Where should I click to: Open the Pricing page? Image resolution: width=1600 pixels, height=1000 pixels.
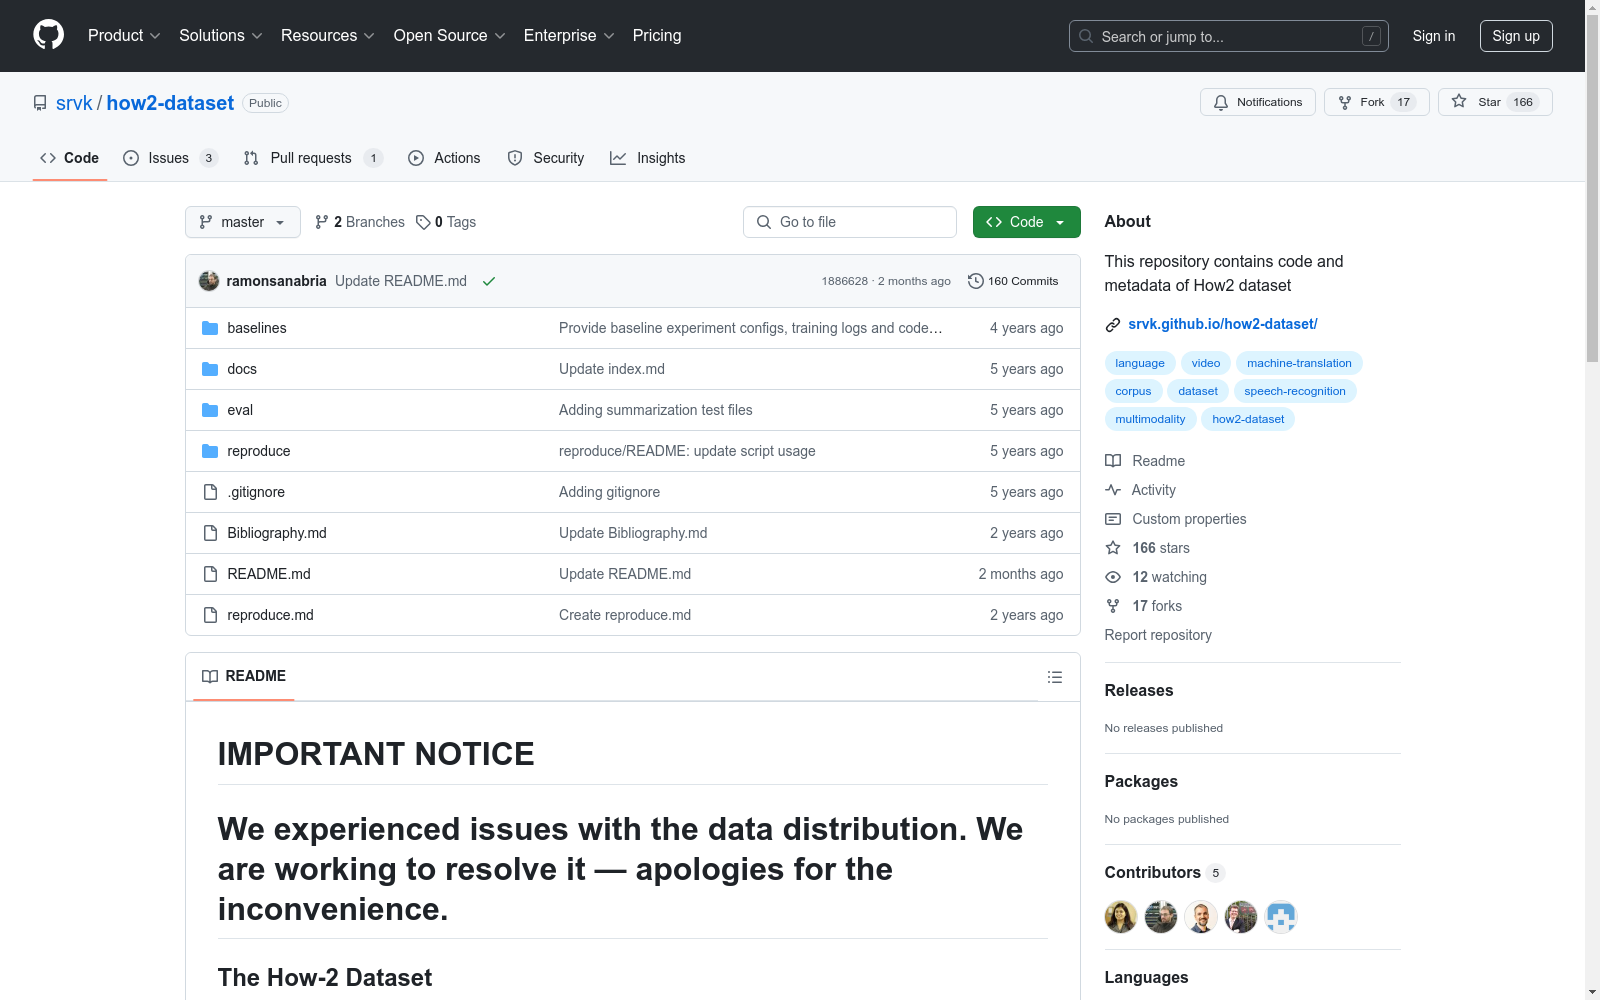point(657,35)
